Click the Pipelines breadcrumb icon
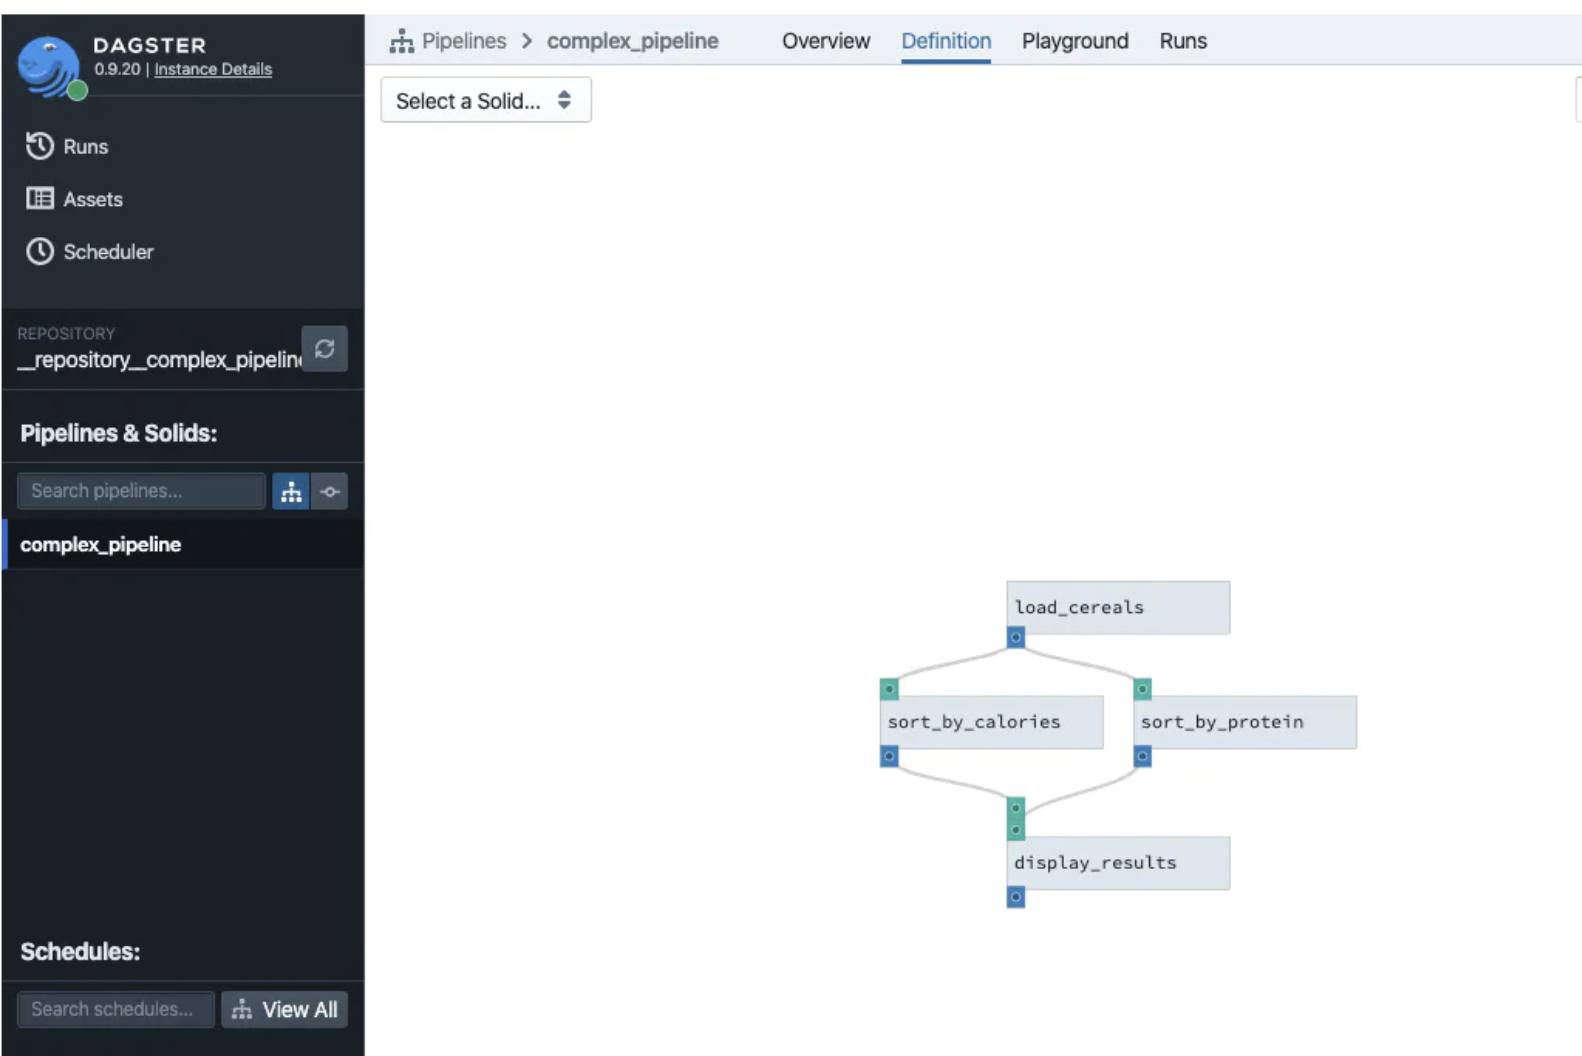The width and height of the screenshot is (1582, 1056). click(x=402, y=41)
